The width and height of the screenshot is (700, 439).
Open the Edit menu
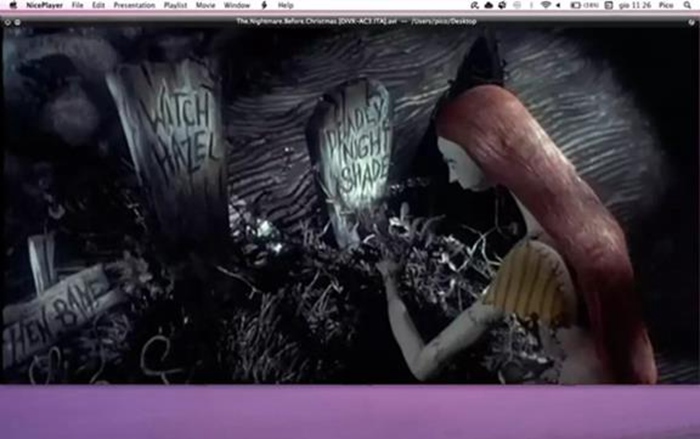[98, 5]
